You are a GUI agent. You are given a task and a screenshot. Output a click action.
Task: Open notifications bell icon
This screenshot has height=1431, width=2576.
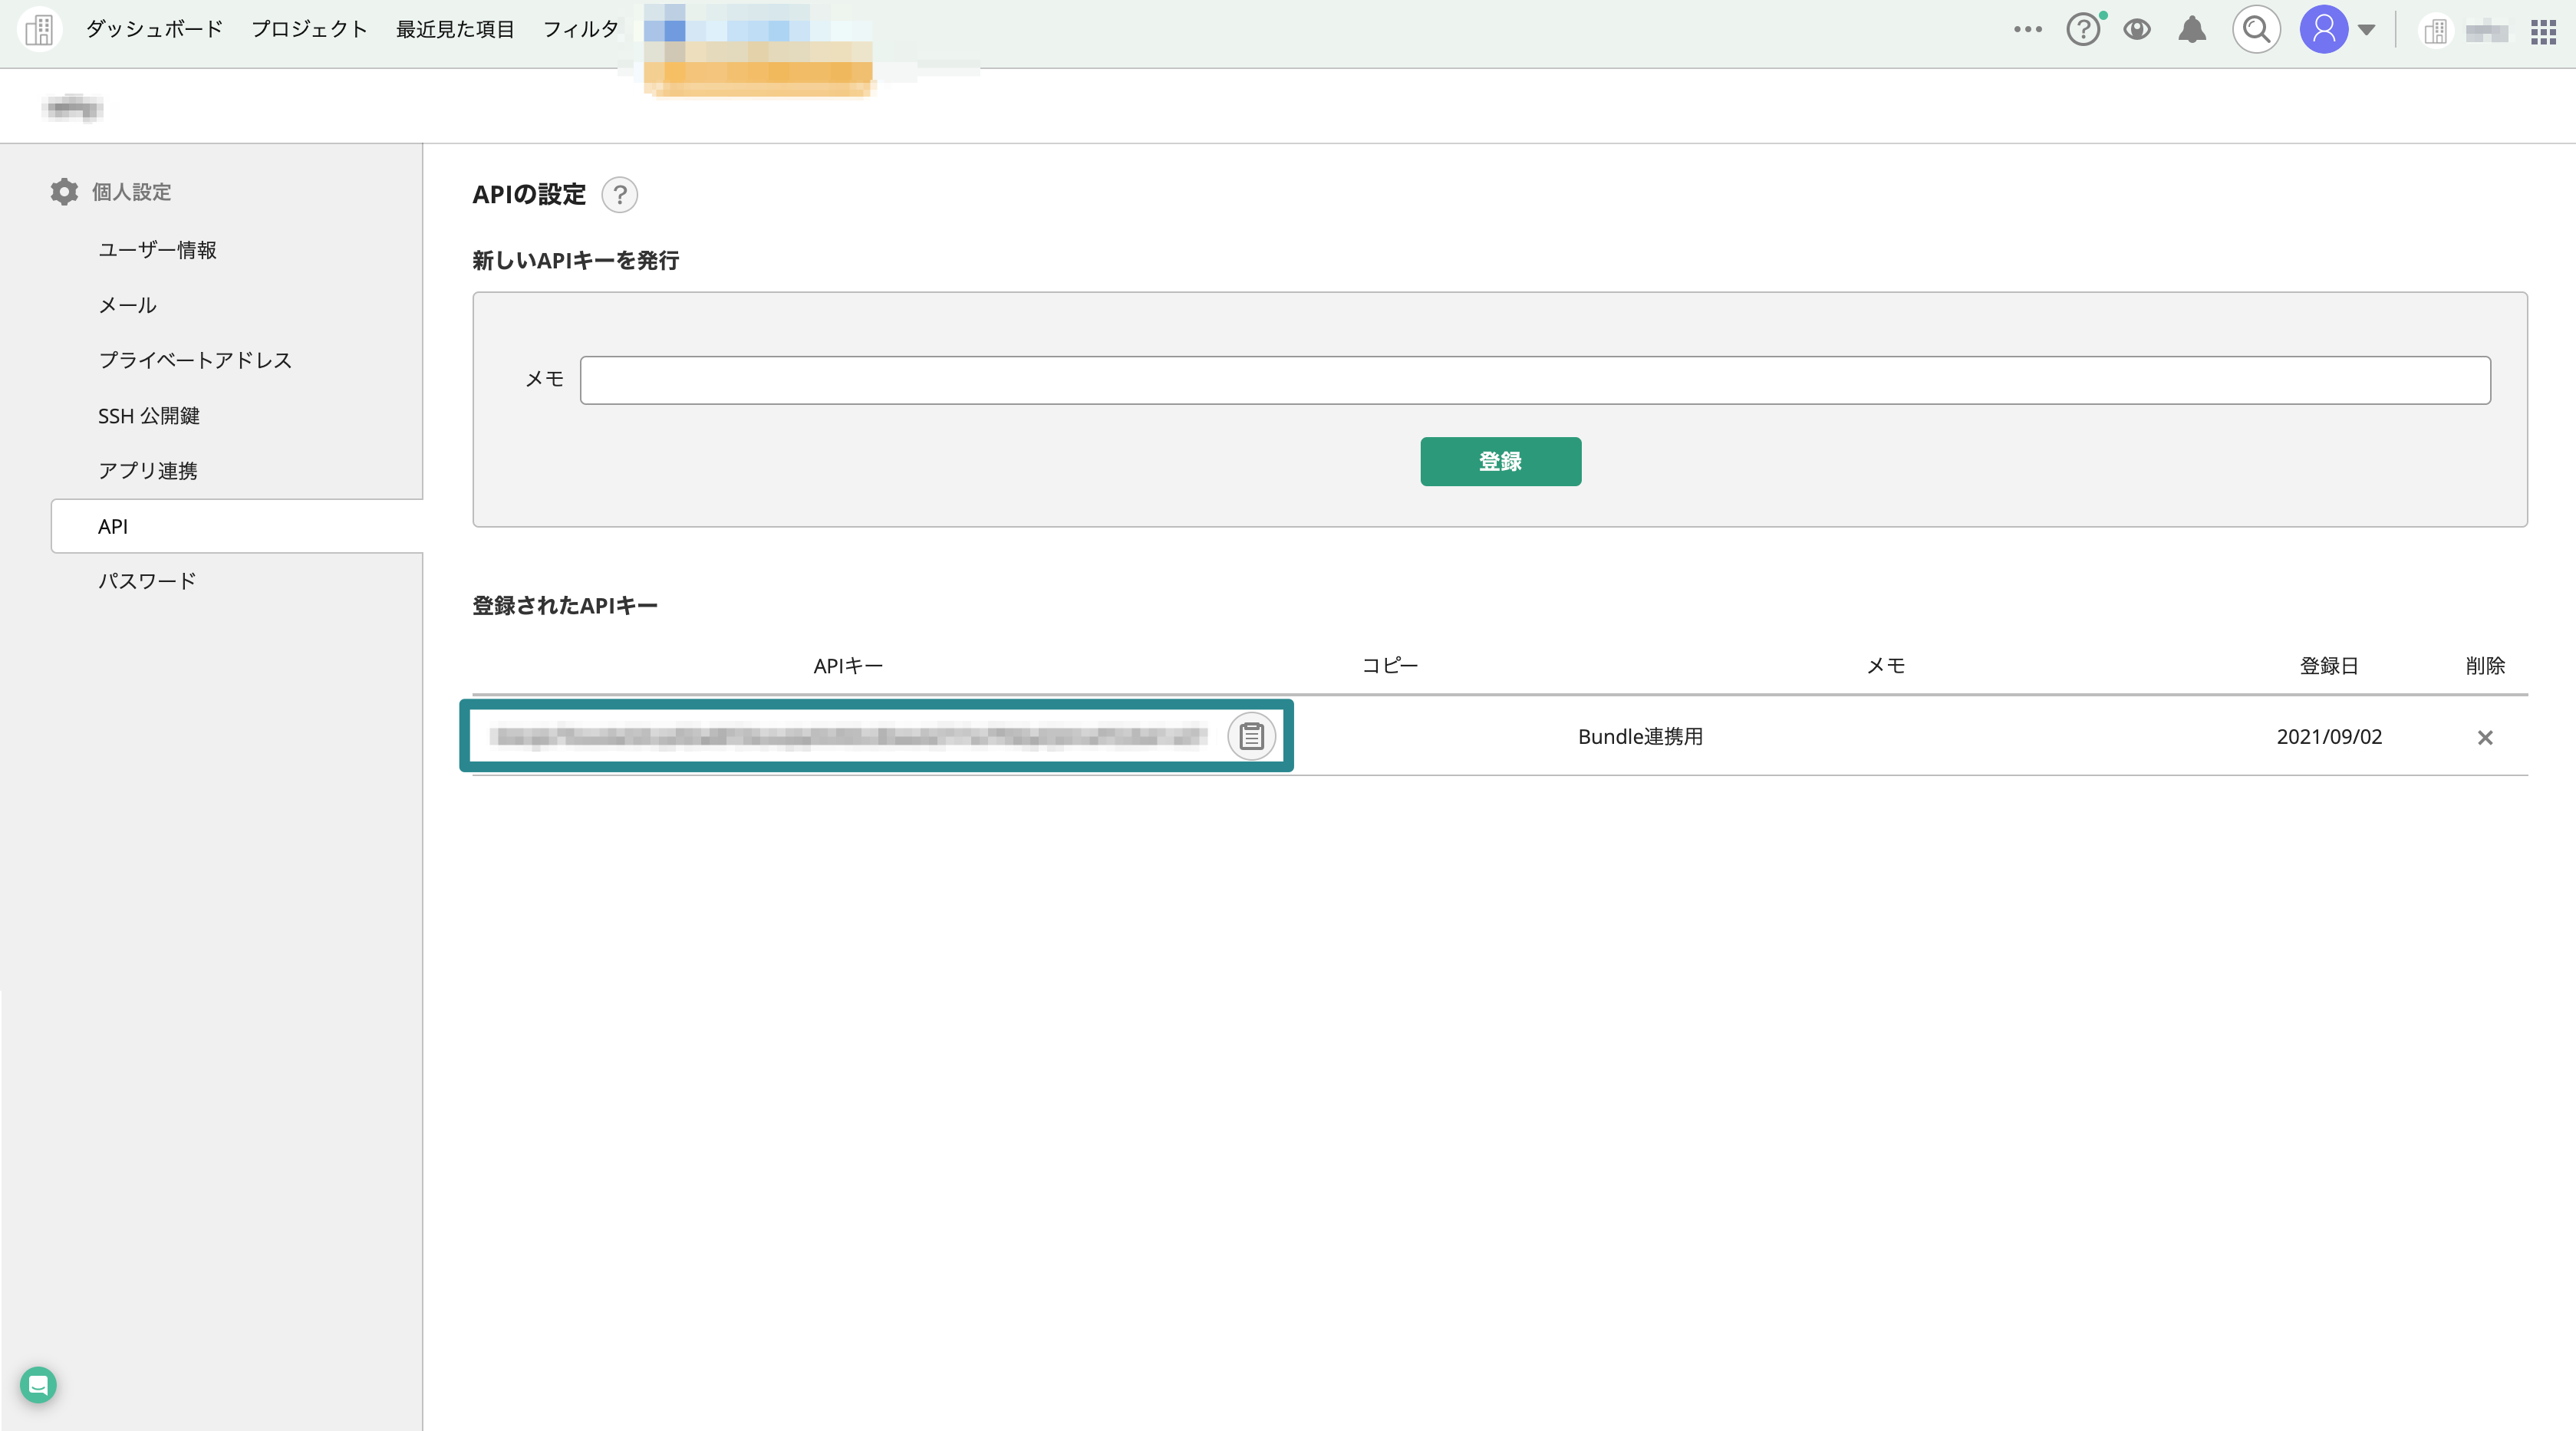click(2191, 30)
